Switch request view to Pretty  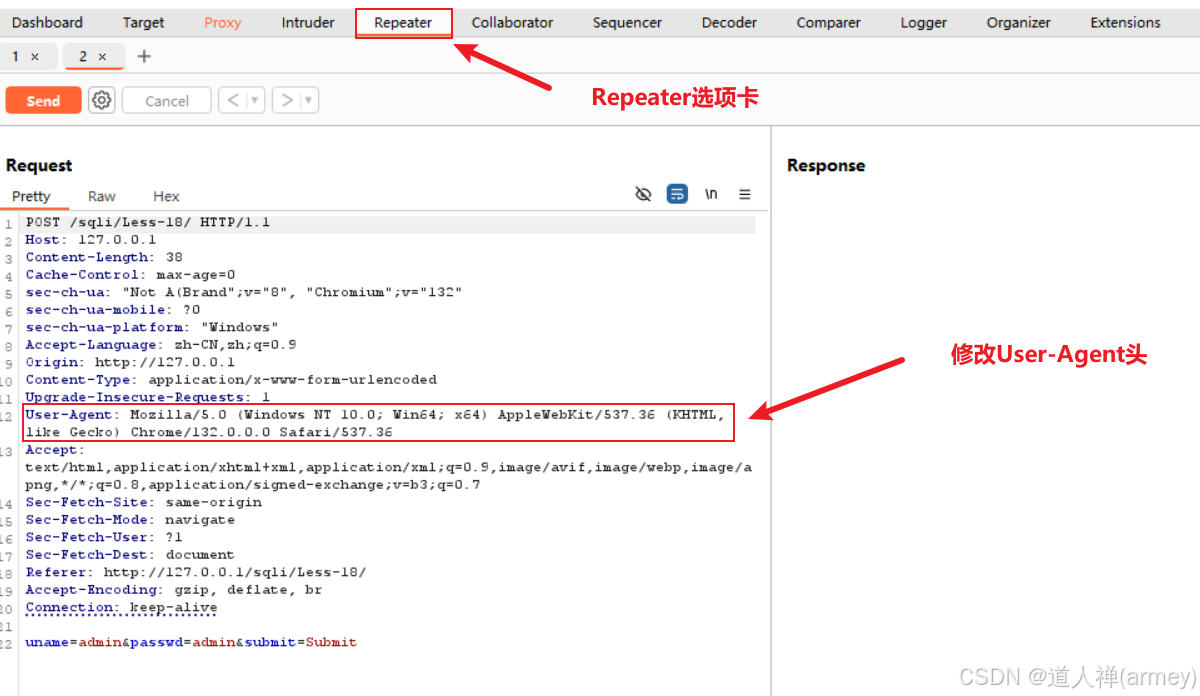pyautogui.click(x=31, y=196)
